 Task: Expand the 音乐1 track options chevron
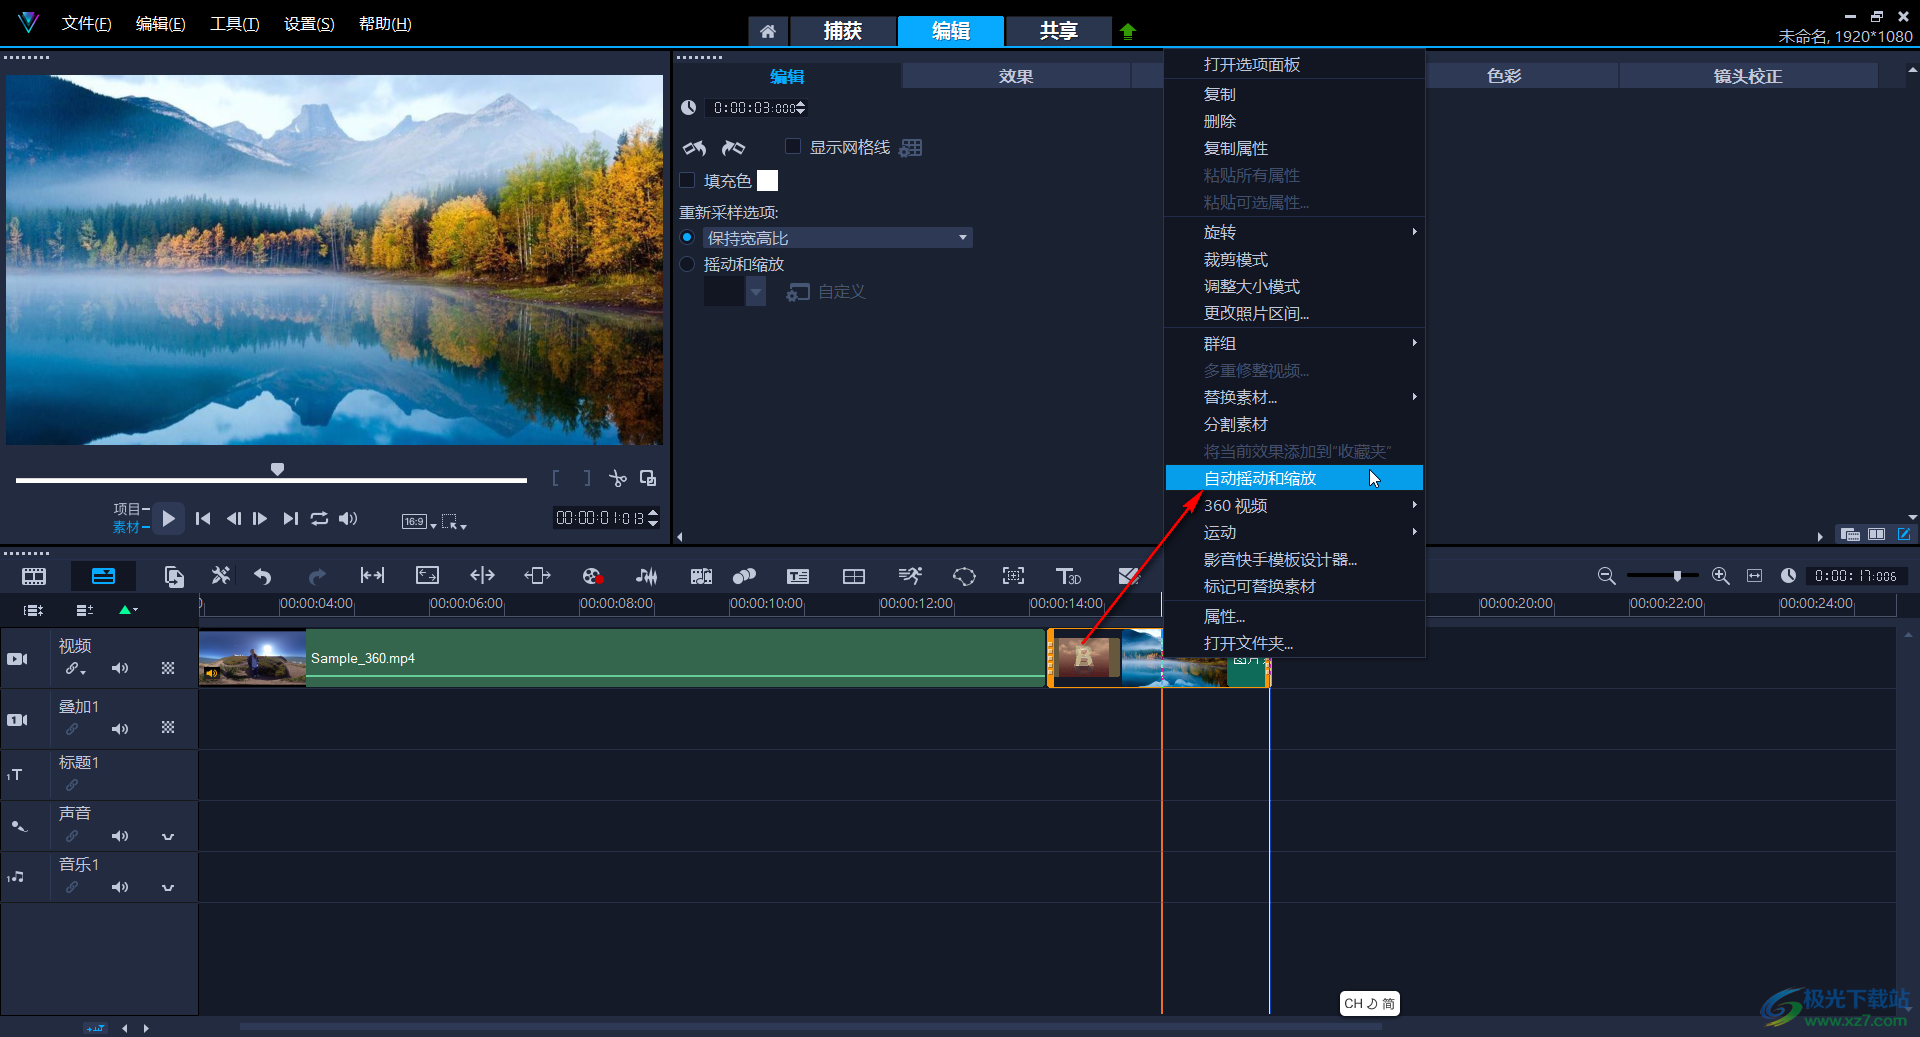click(168, 887)
